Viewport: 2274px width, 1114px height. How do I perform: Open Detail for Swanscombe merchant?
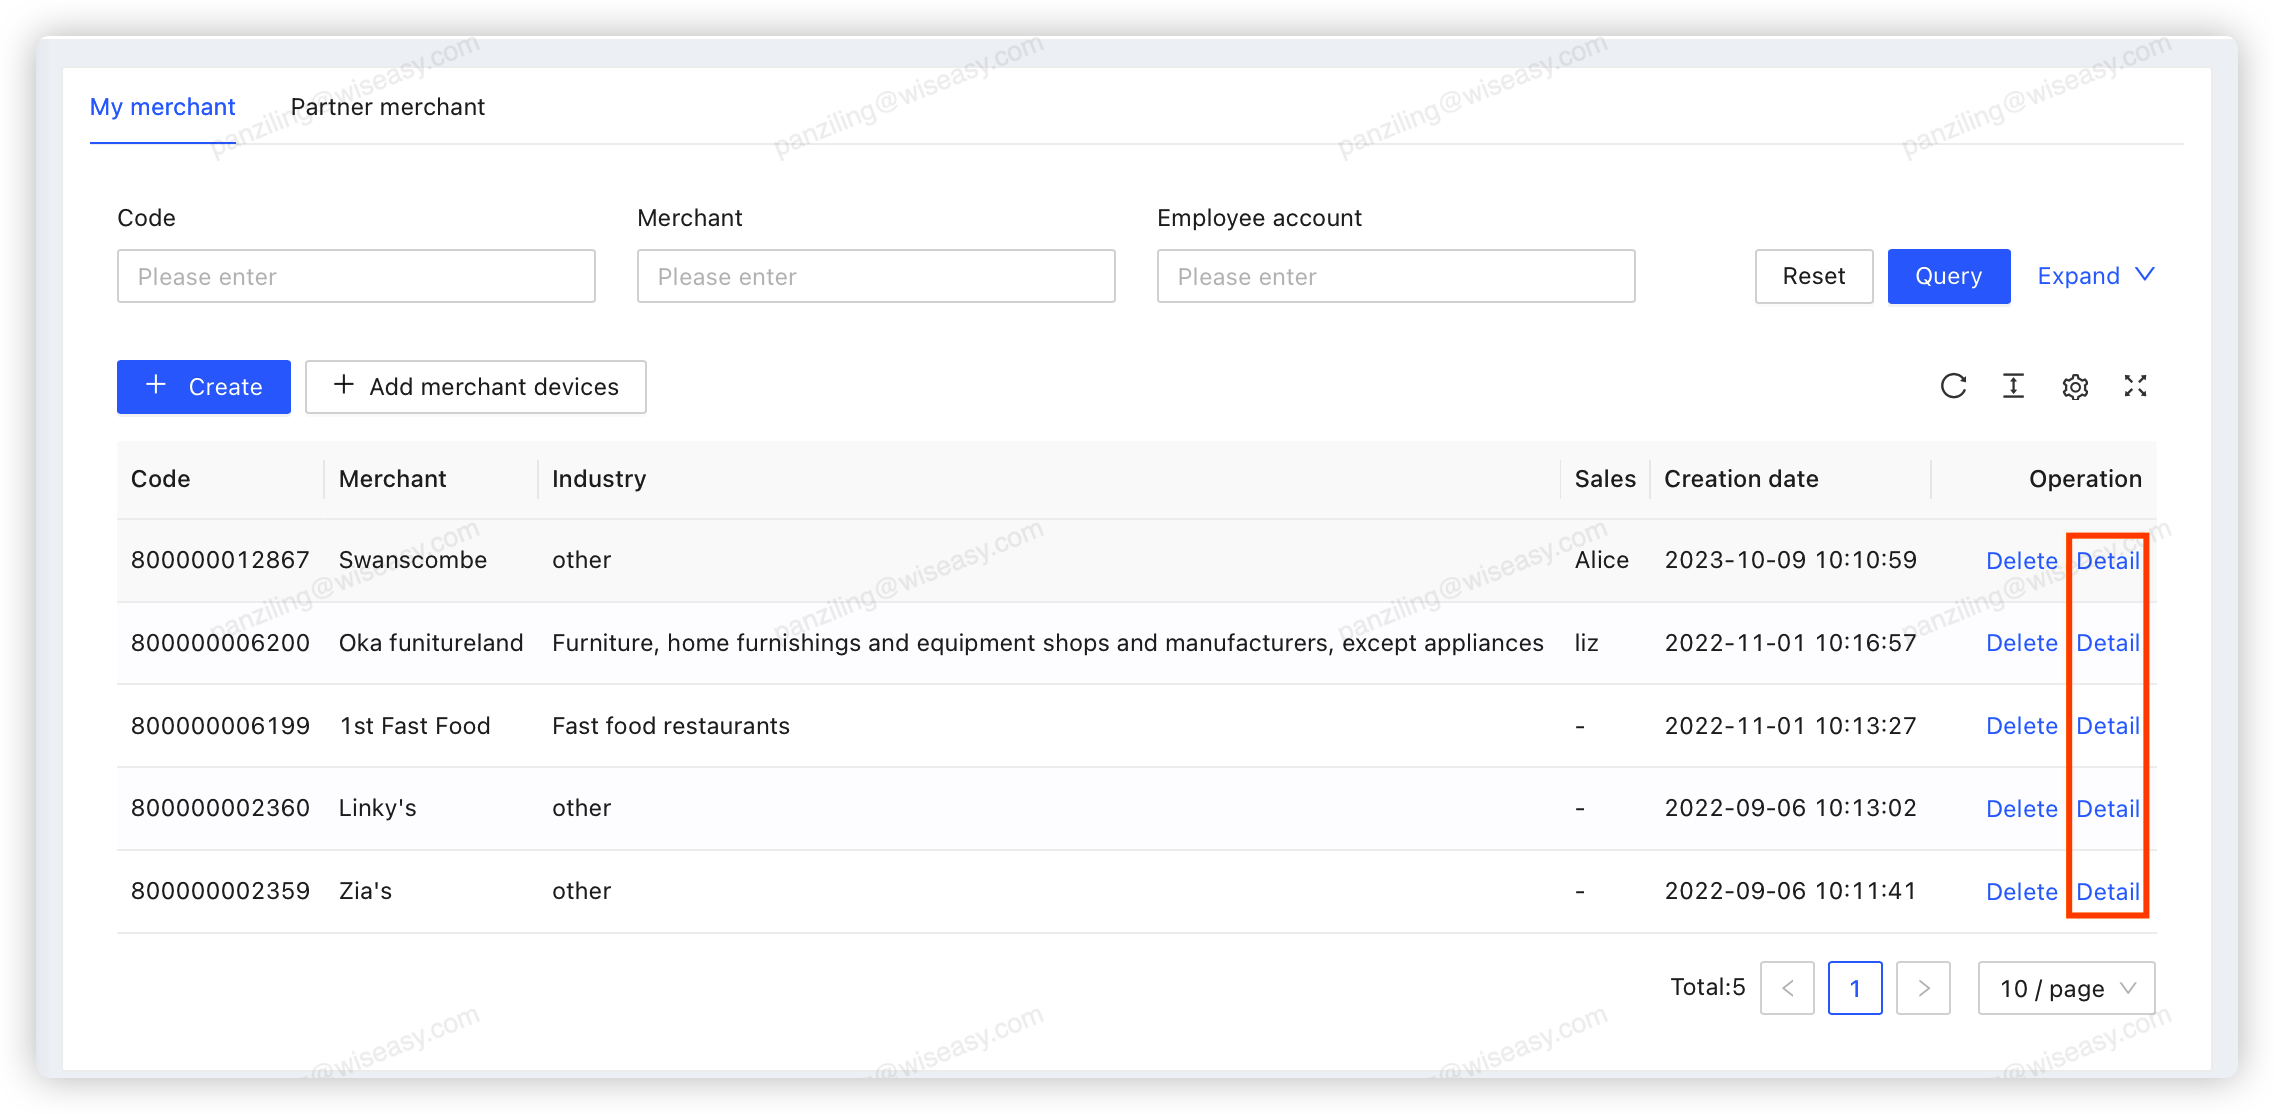(2108, 560)
